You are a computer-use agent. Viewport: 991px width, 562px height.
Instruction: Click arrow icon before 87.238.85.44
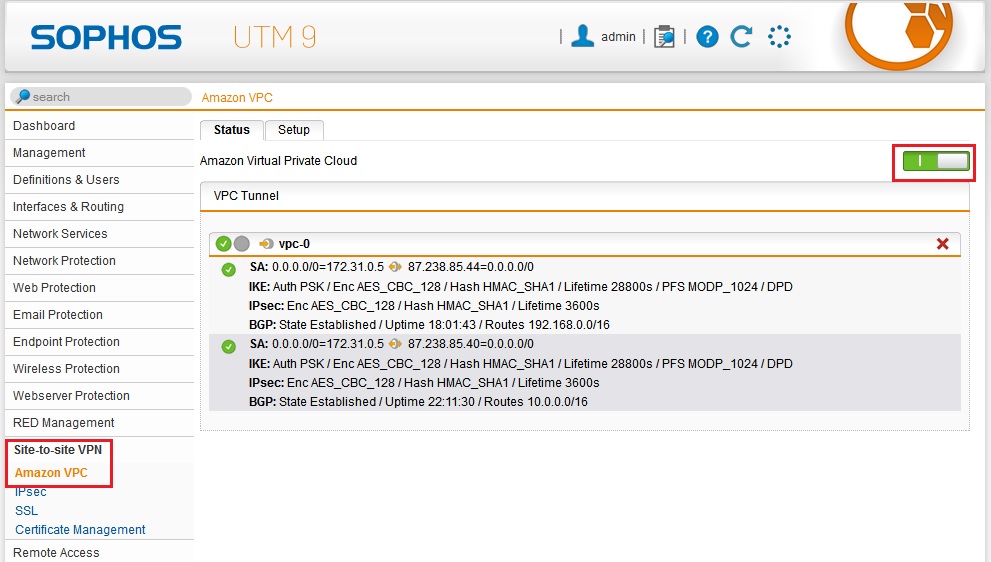tap(395, 267)
